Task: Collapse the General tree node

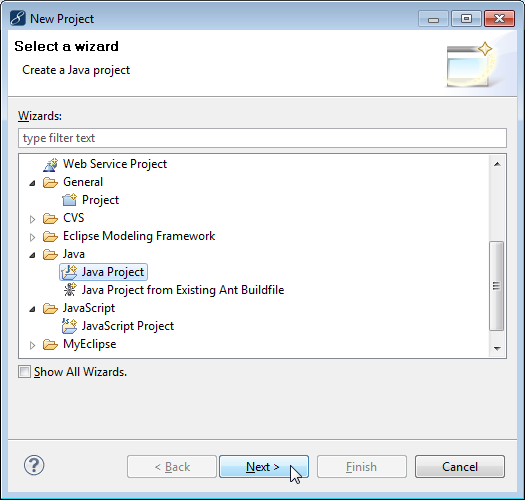Action: 32,183
